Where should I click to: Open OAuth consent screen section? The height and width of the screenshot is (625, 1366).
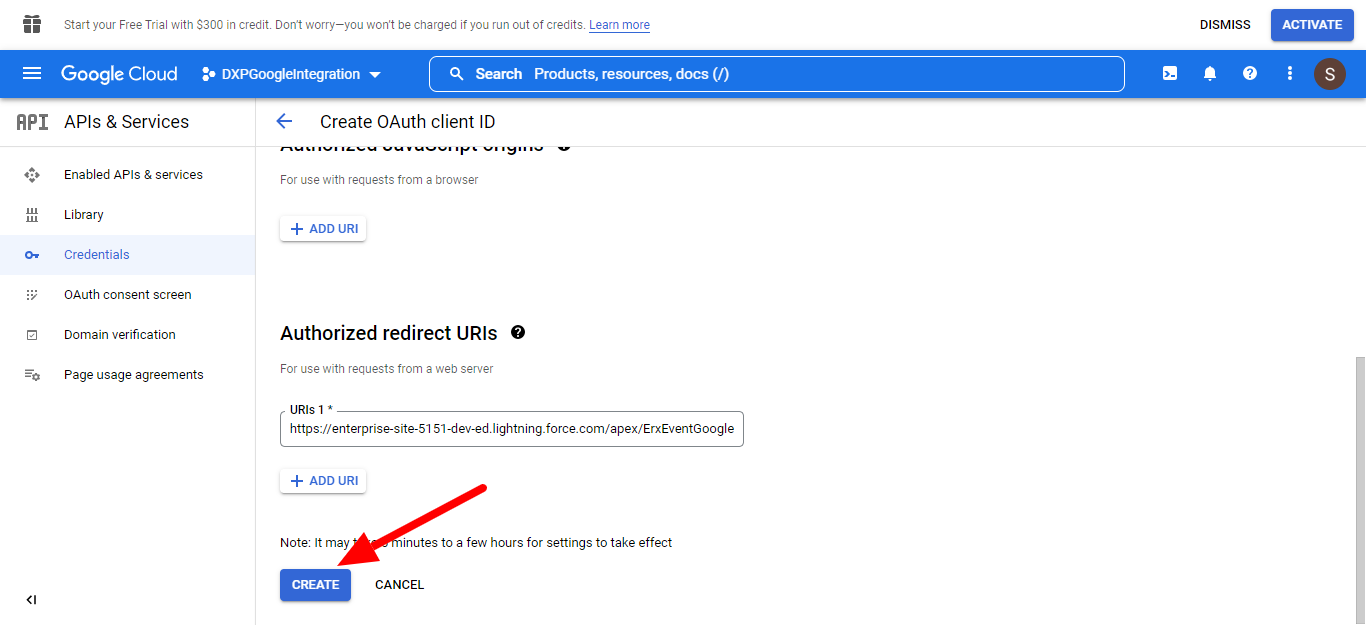127,295
